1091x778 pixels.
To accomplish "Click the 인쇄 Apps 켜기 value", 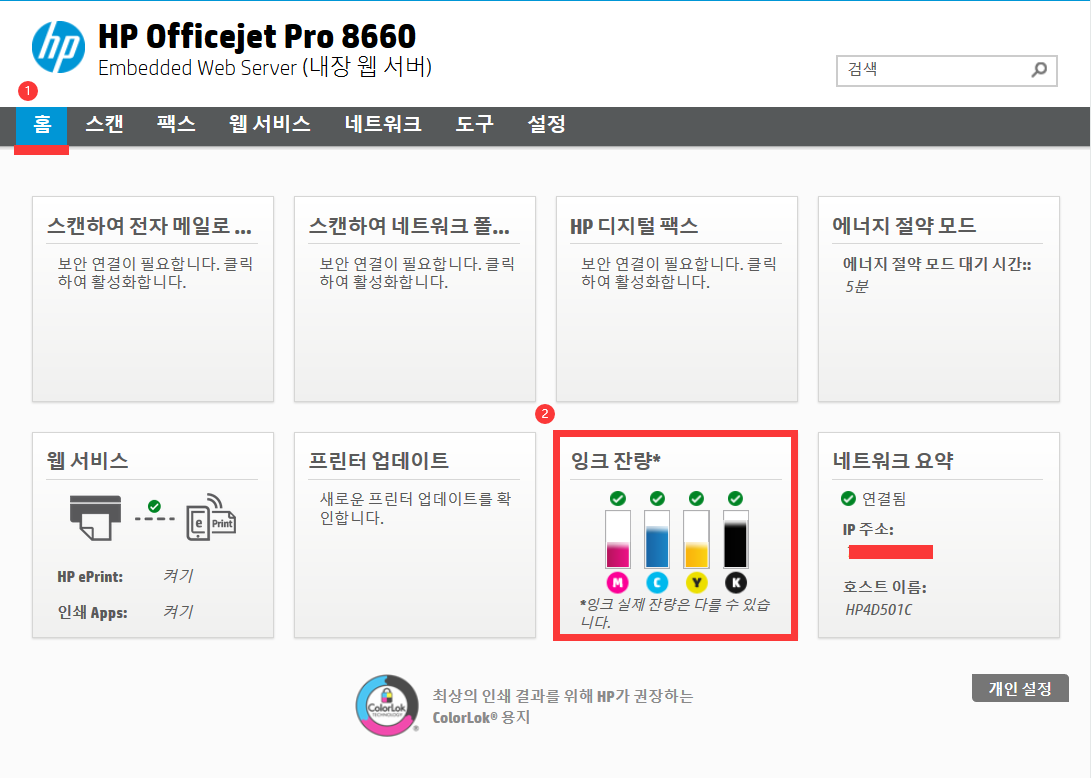I will [178, 612].
